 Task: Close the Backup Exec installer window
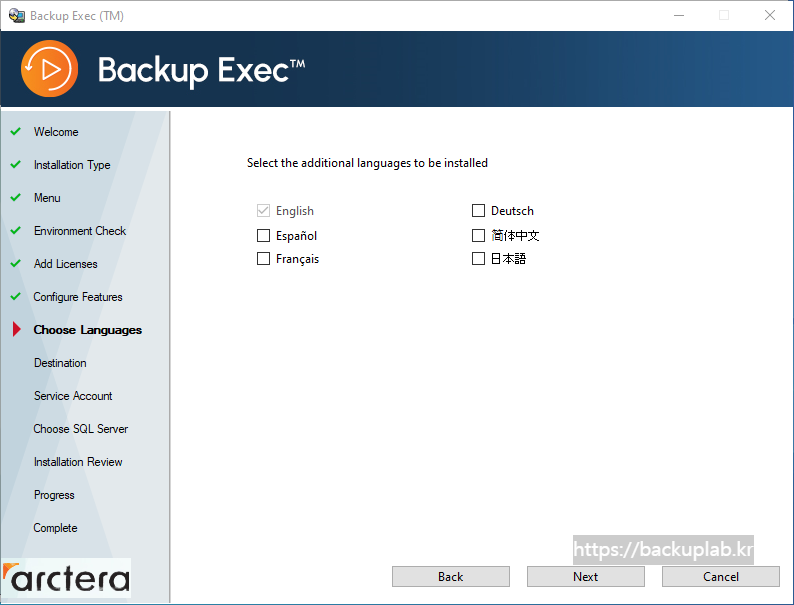[x=770, y=16]
